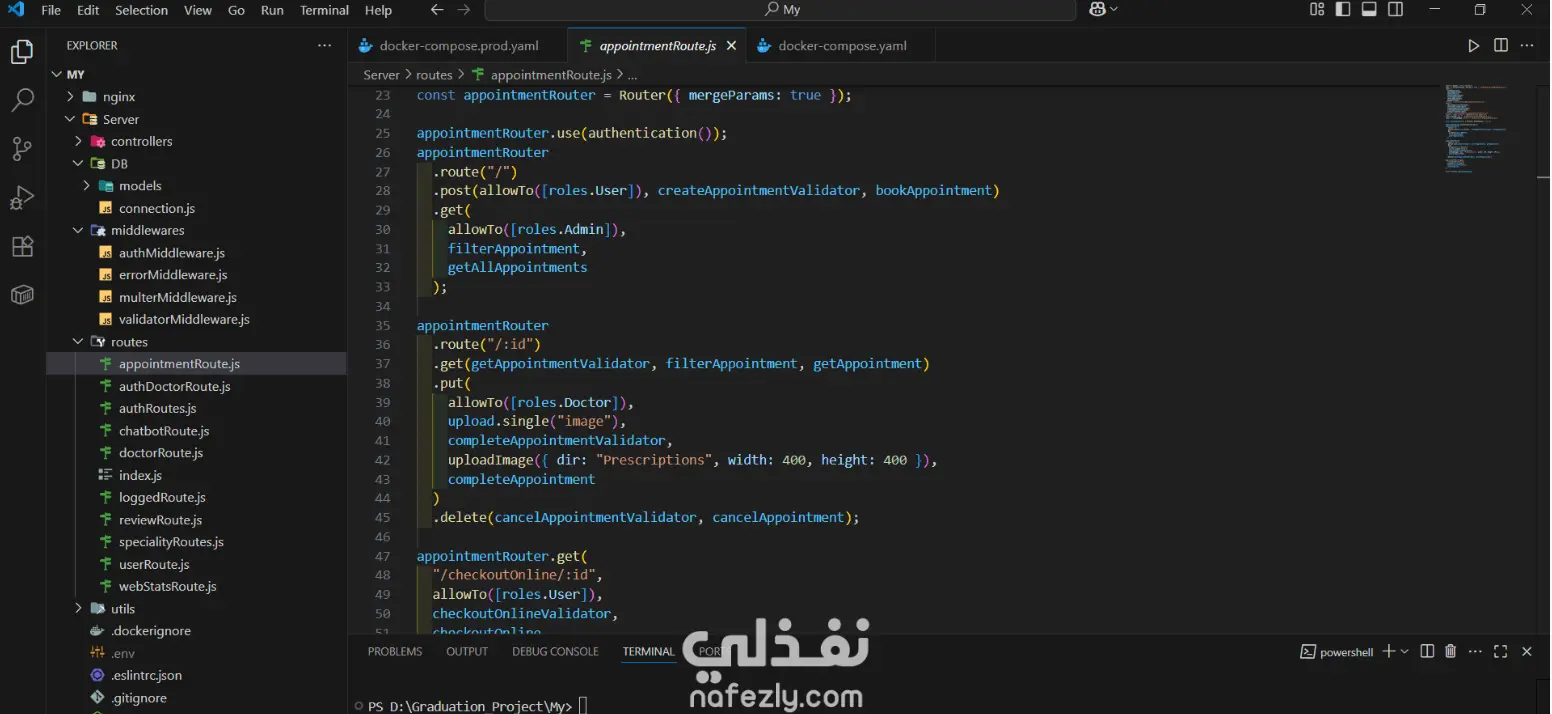Split the editor to the right

coord(1500,46)
